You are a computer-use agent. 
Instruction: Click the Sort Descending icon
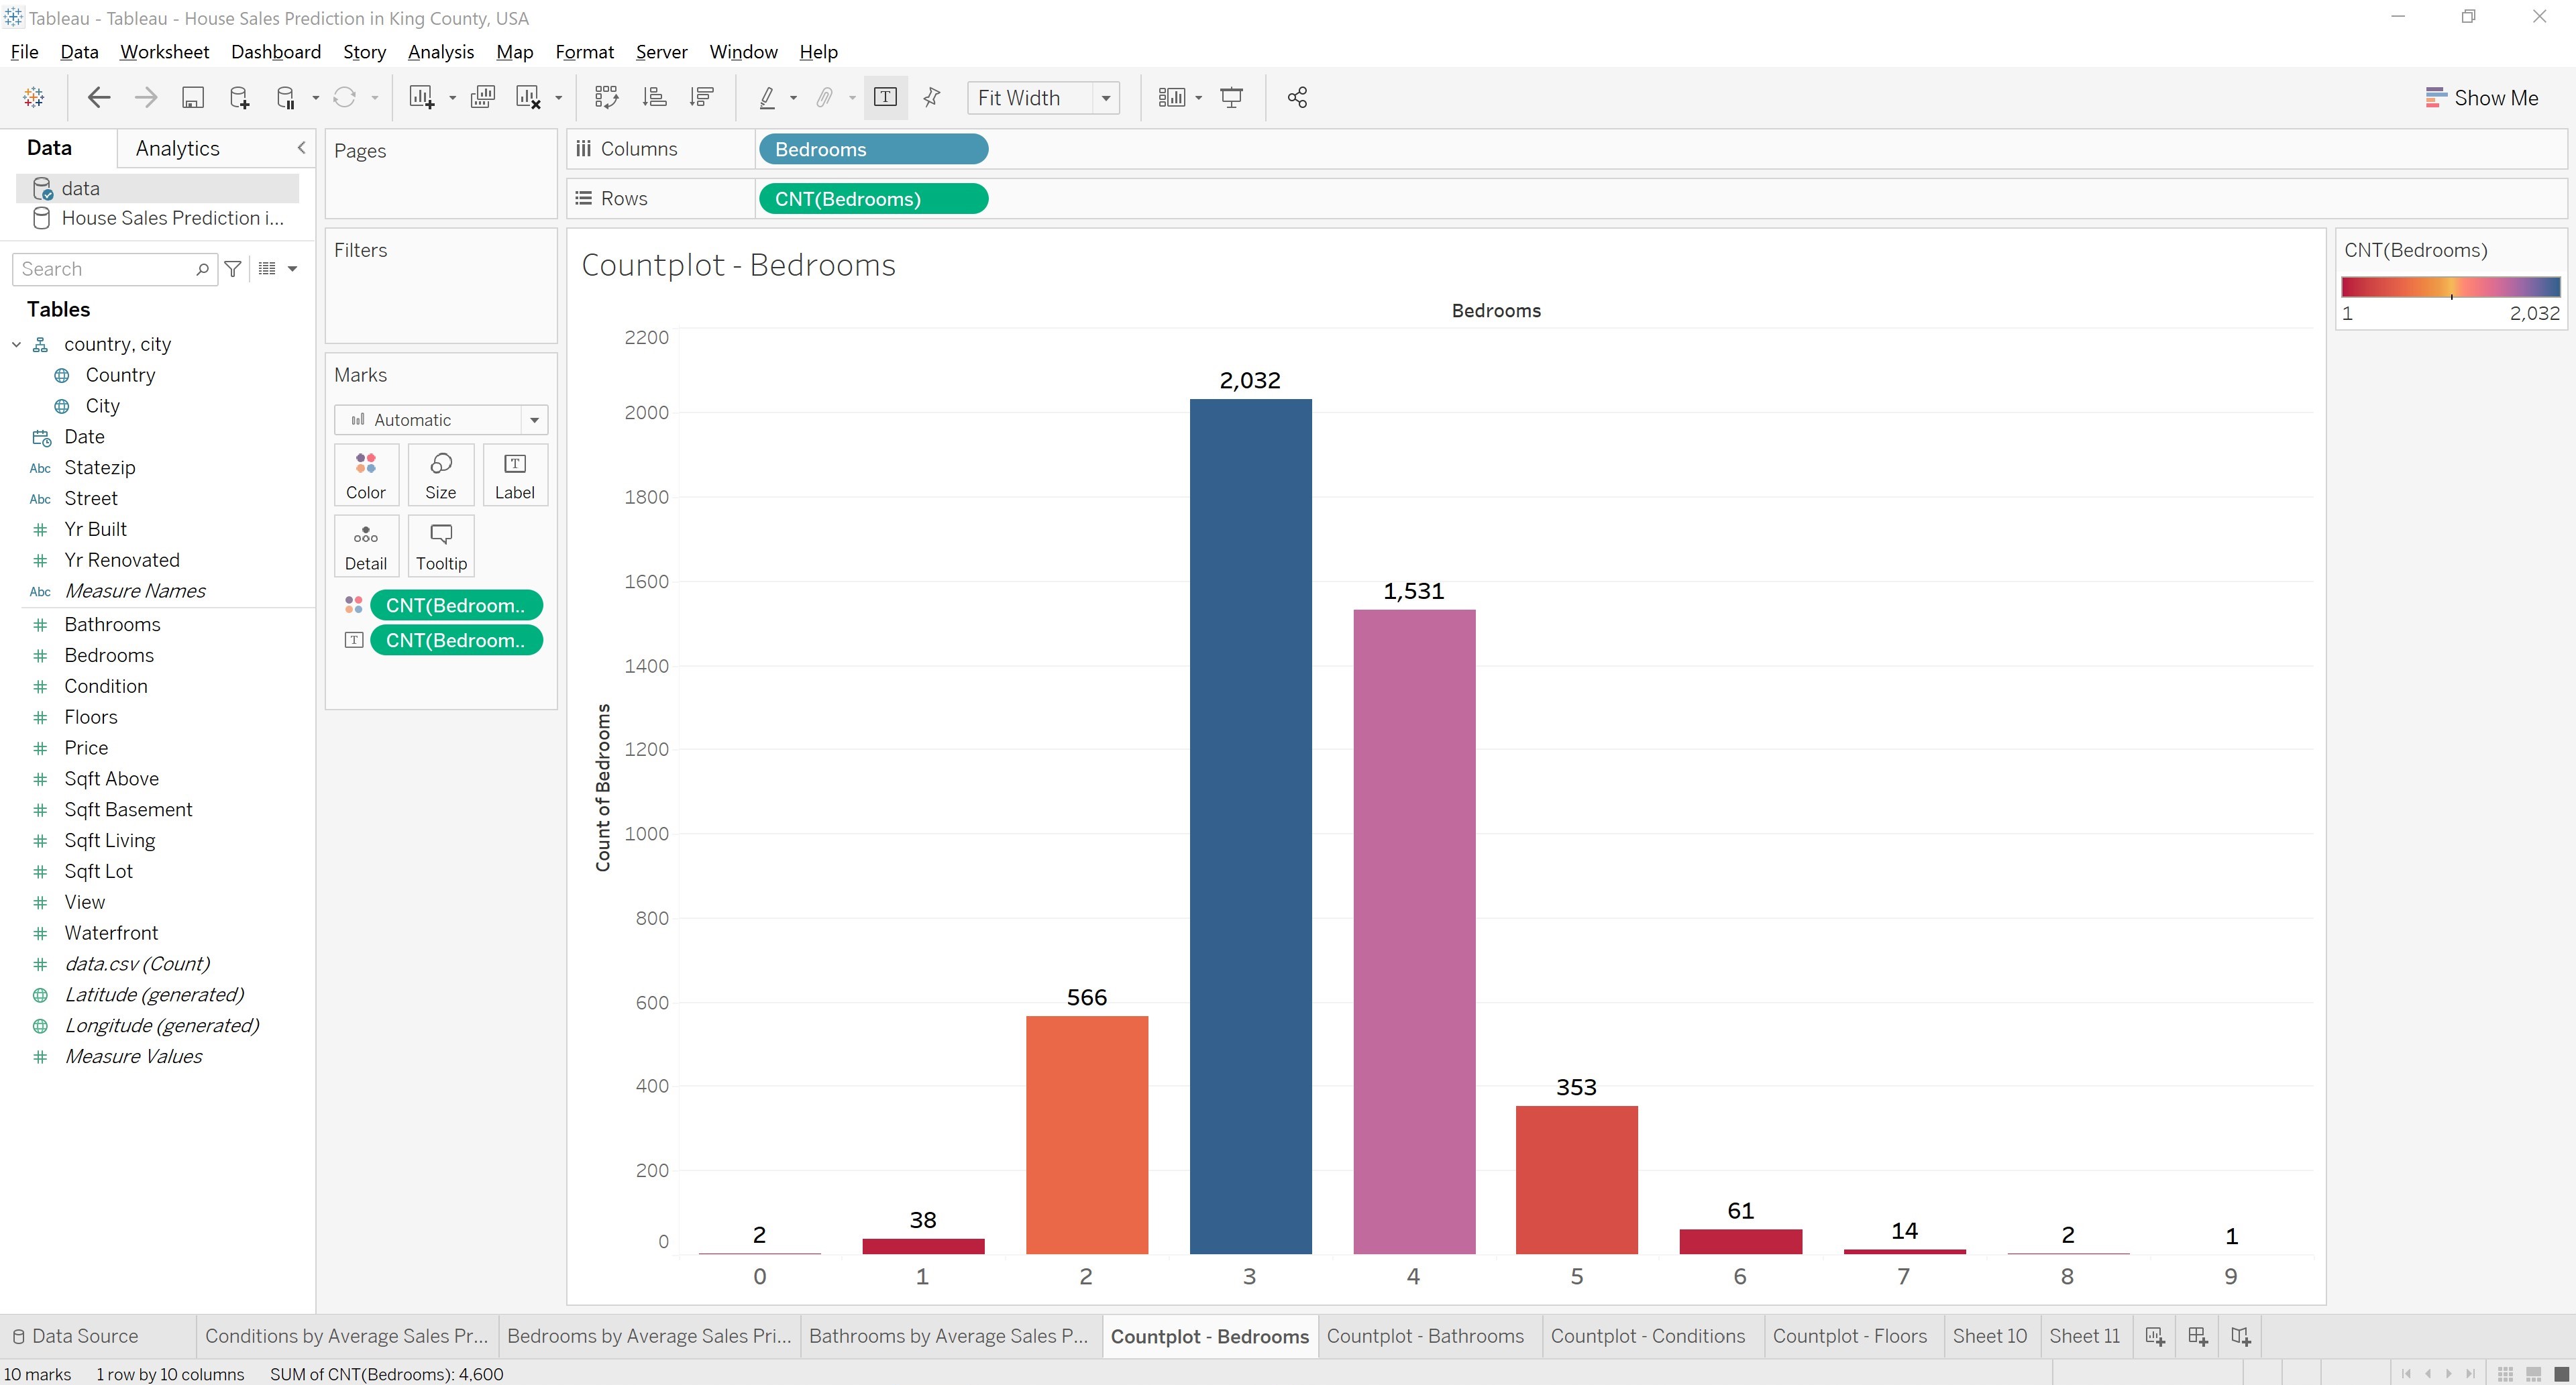pyautogui.click(x=702, y=97)
